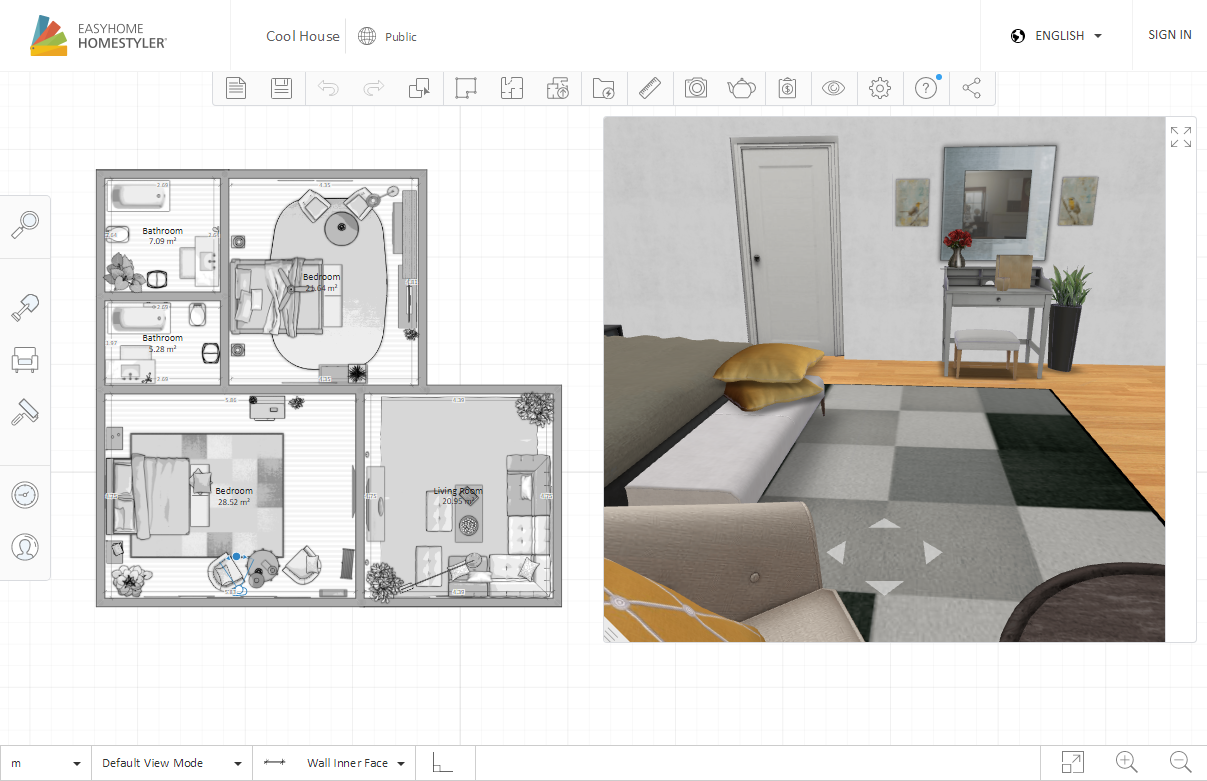Screen dimensions: 1207x781
Task: Click the fit-to-screen icon at bottom right
Action: (x=1072, y=762)
